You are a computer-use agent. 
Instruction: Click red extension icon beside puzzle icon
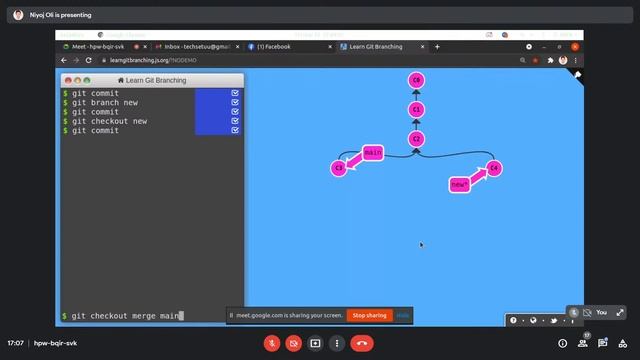click(x=536, y=60)
